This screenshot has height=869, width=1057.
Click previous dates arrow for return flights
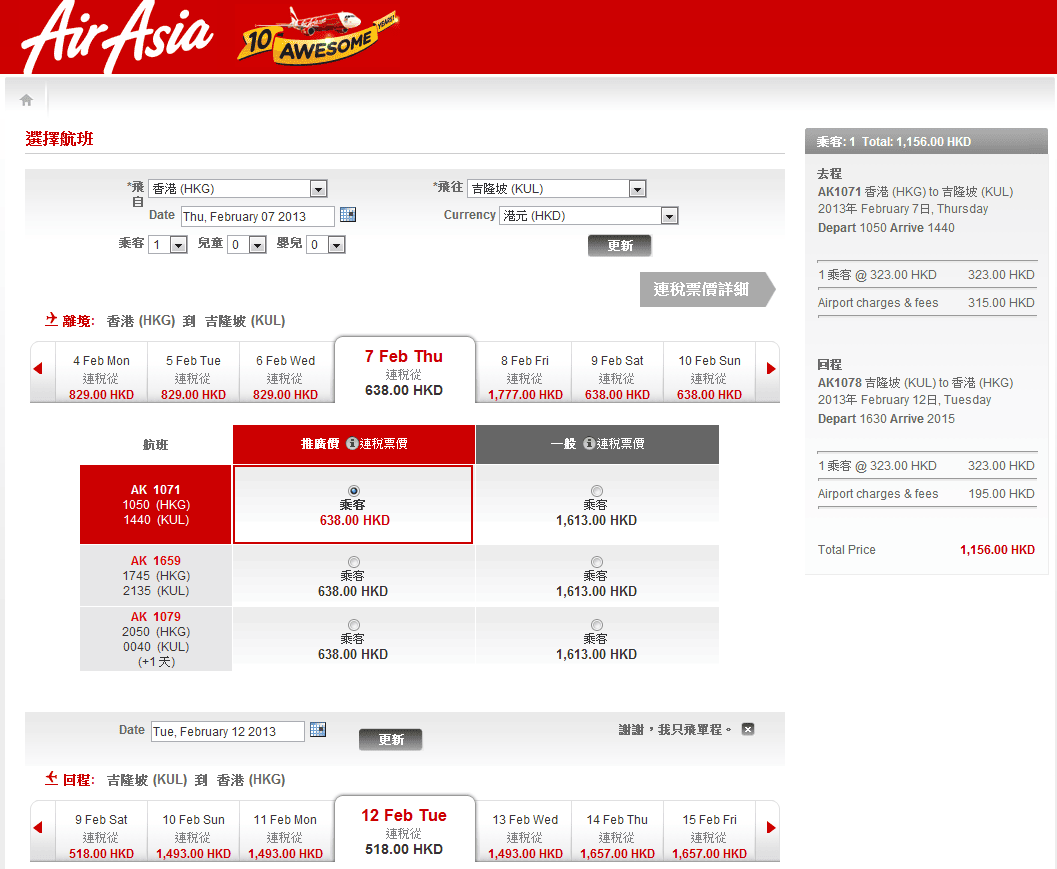click(x=38, y=828)
